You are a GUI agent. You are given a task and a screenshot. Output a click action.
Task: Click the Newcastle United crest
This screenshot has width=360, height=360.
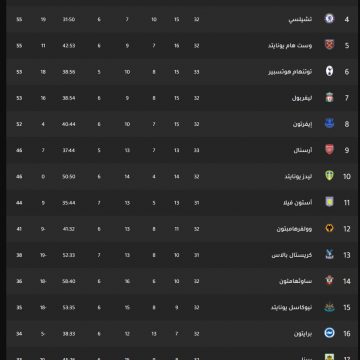tap(329, 307)
